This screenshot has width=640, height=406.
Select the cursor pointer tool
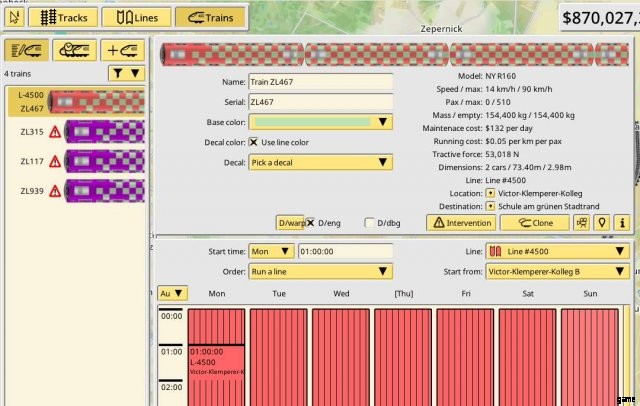tap(14, 17)
